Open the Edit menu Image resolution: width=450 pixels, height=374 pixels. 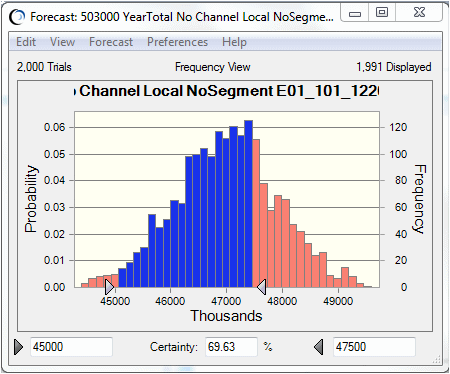[26, 42]
